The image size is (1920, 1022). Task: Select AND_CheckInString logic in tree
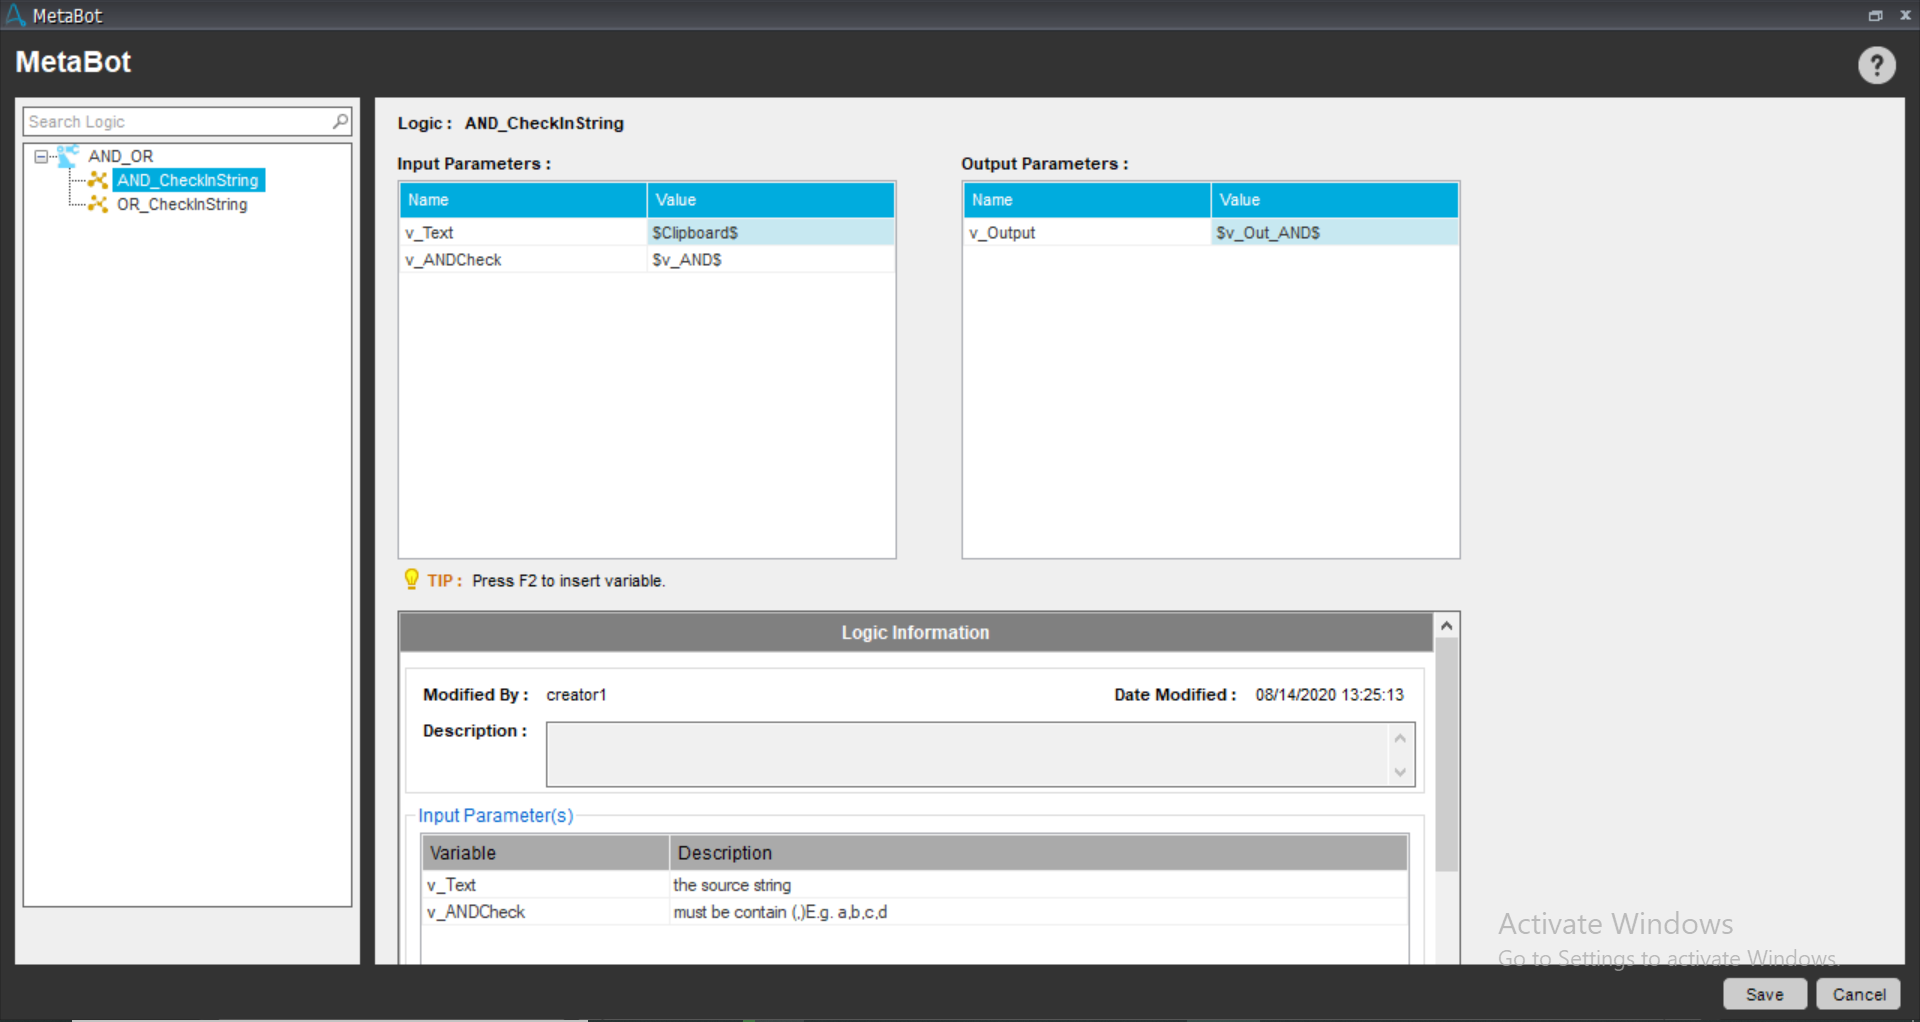point(188,180)
